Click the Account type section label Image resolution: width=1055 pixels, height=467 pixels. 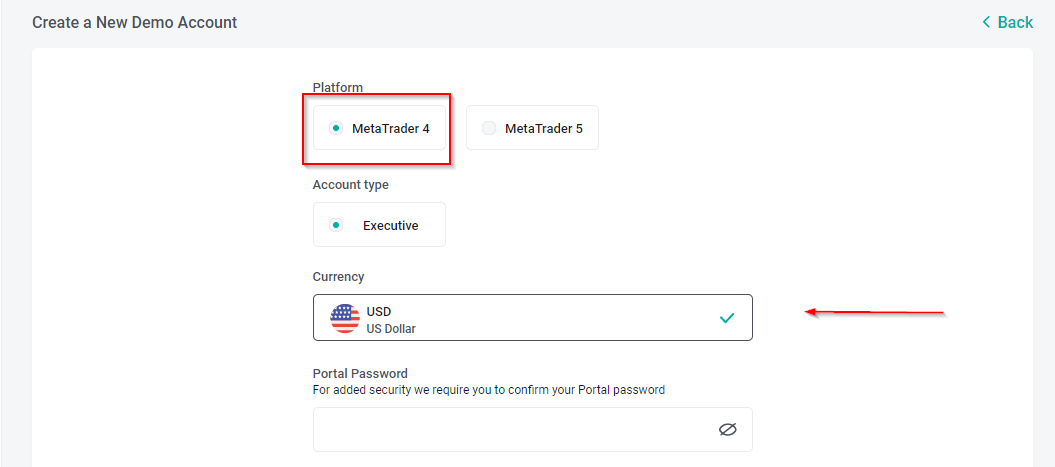tap(351, 184)
